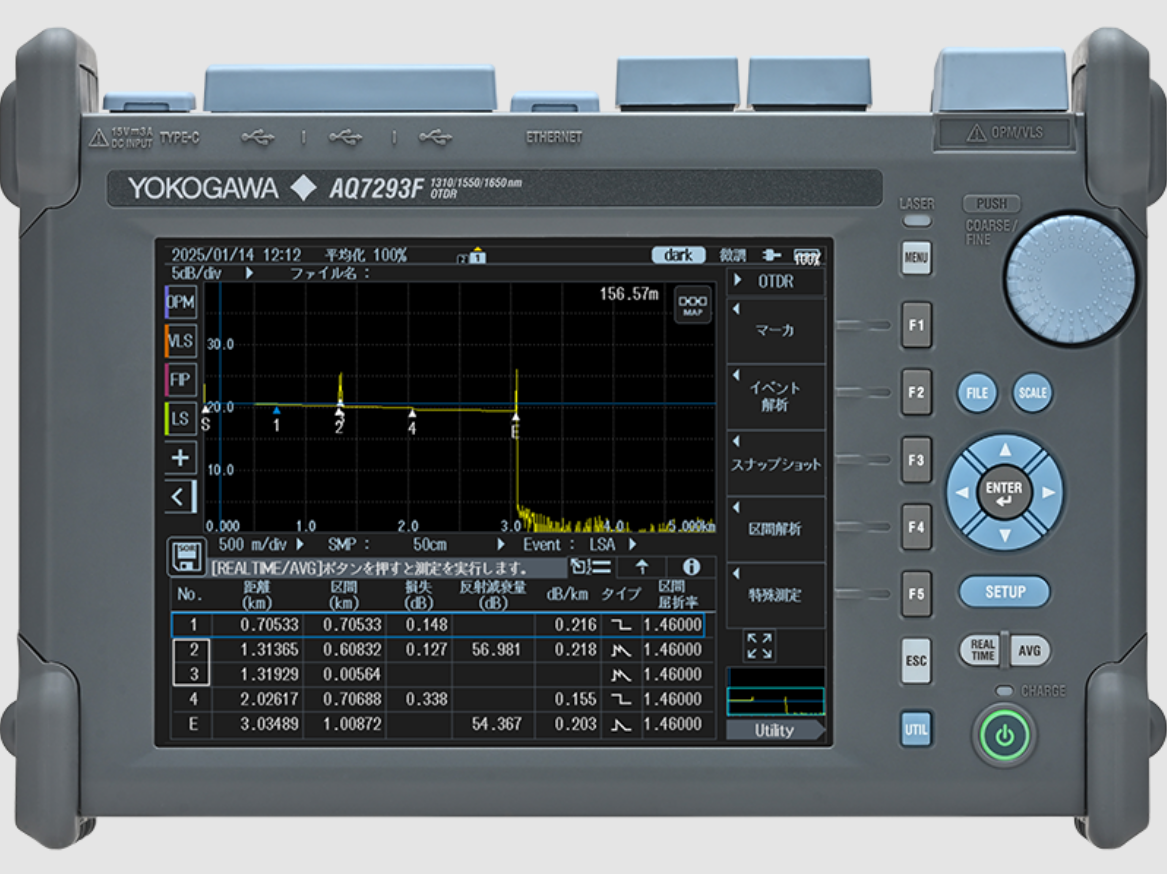Select the 区間解析 soft menu
Image resolution: width=1167 pixels, height=874 pixels.
click(776, 529)
